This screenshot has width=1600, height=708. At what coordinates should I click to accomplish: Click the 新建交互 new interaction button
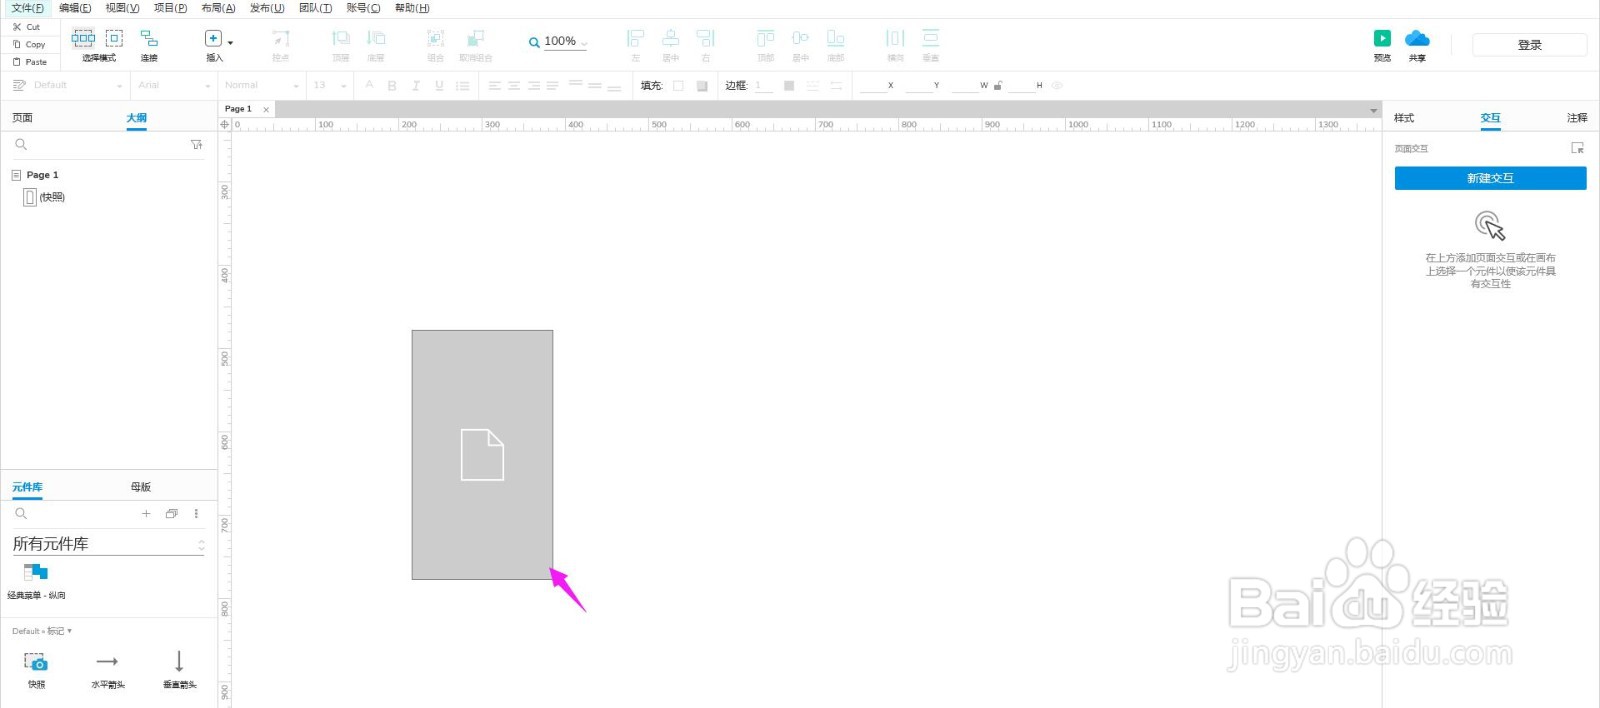pos(1490,178)
